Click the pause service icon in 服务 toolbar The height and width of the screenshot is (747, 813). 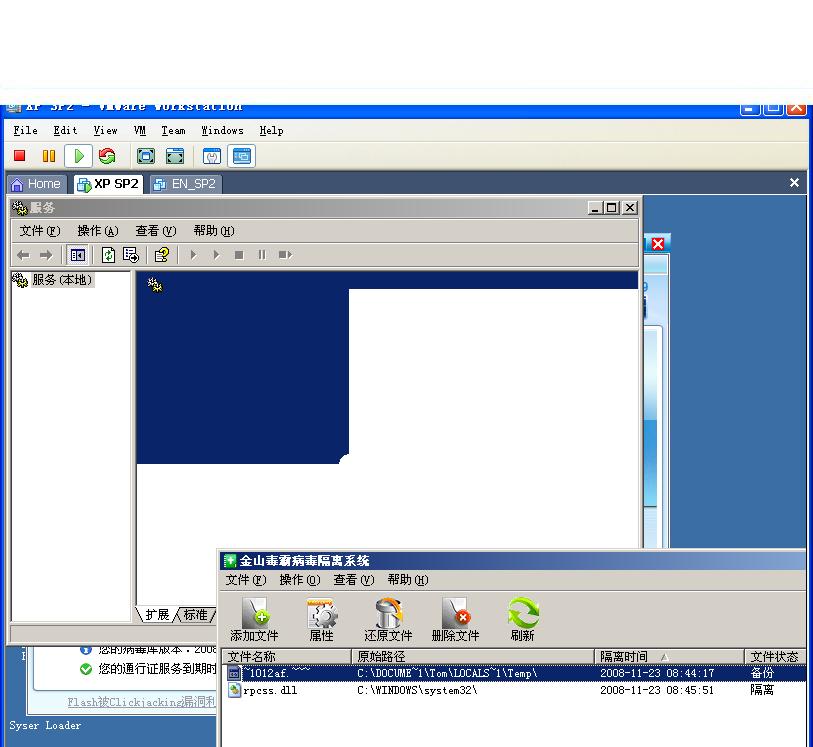tap(262, 255)
